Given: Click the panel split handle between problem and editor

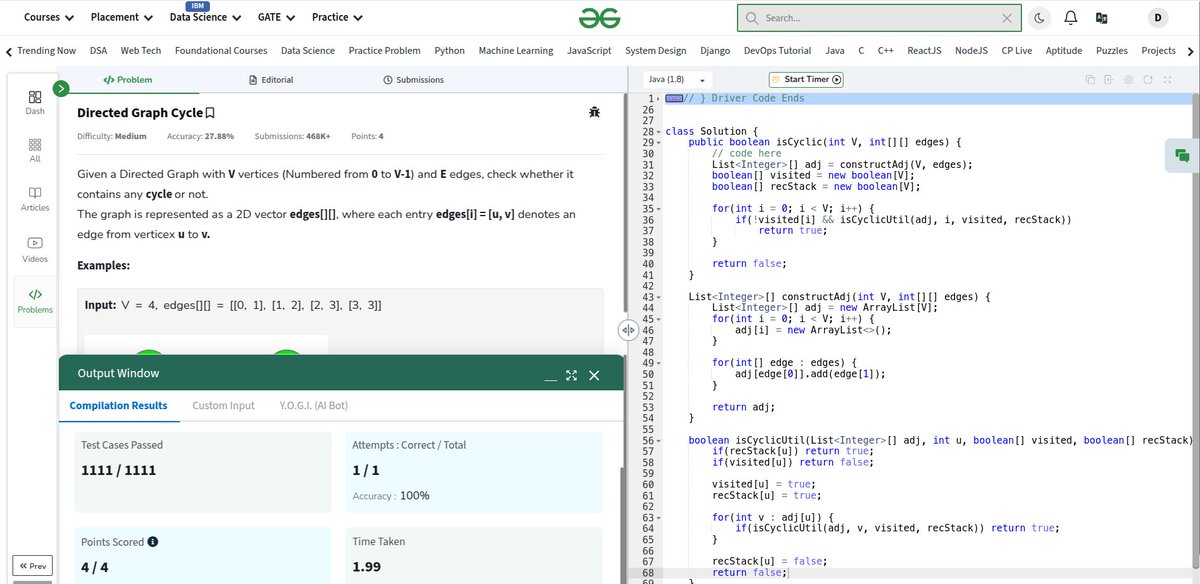Looking at the screenshot, I should 628,329.
